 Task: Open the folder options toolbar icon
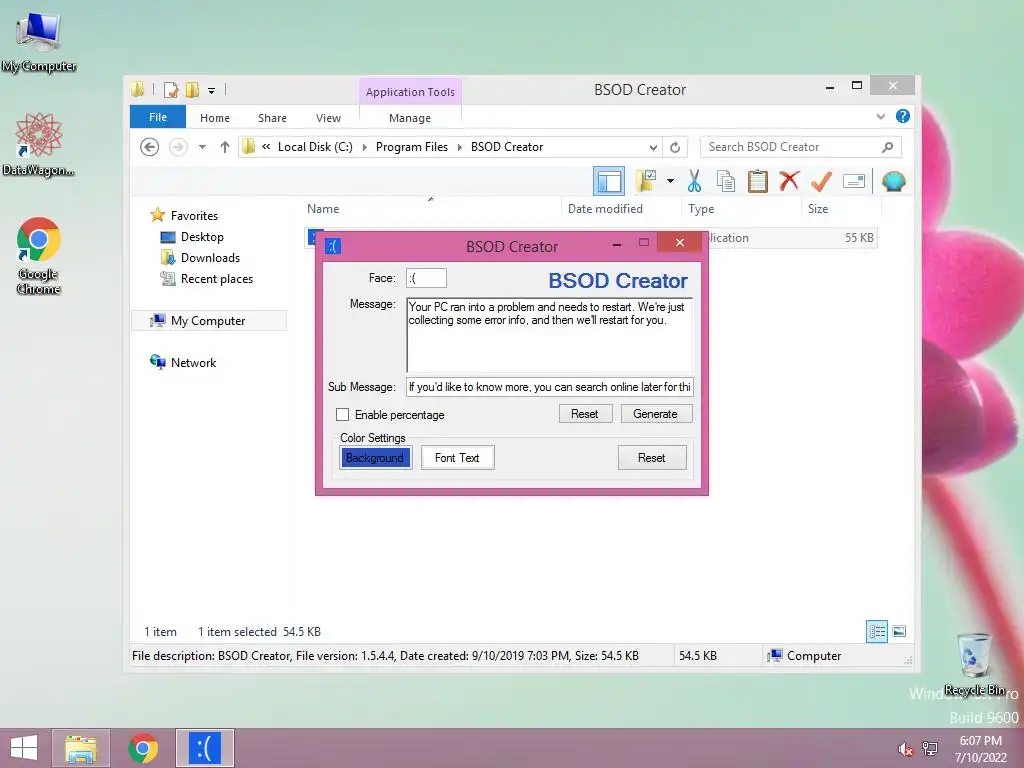click(x=646, y=181)
